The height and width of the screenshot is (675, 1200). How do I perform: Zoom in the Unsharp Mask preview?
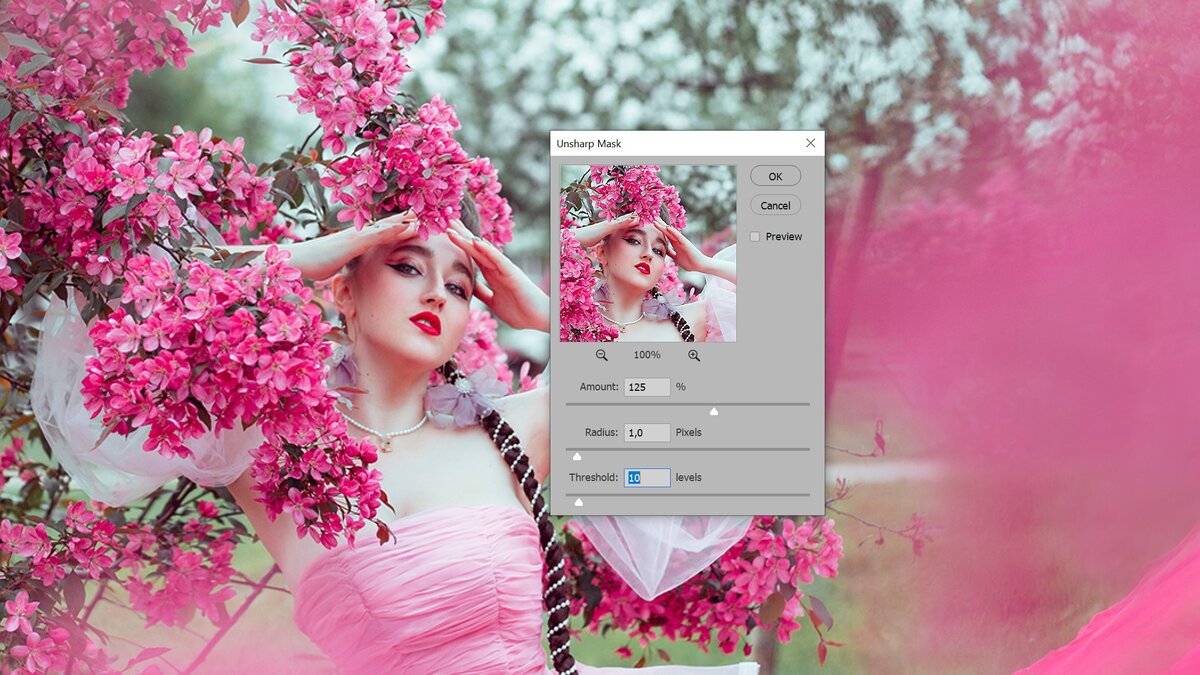coord(694,355)
